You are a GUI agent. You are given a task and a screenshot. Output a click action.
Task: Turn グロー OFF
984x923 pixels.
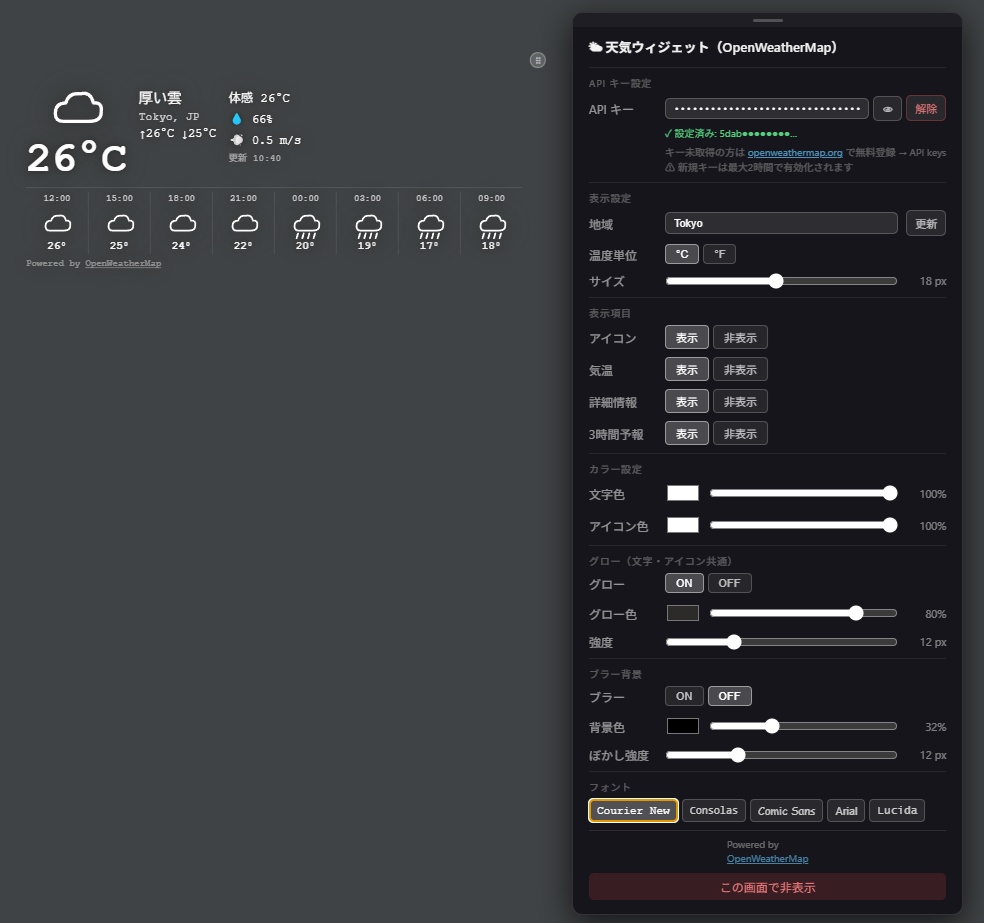(729, 583)
